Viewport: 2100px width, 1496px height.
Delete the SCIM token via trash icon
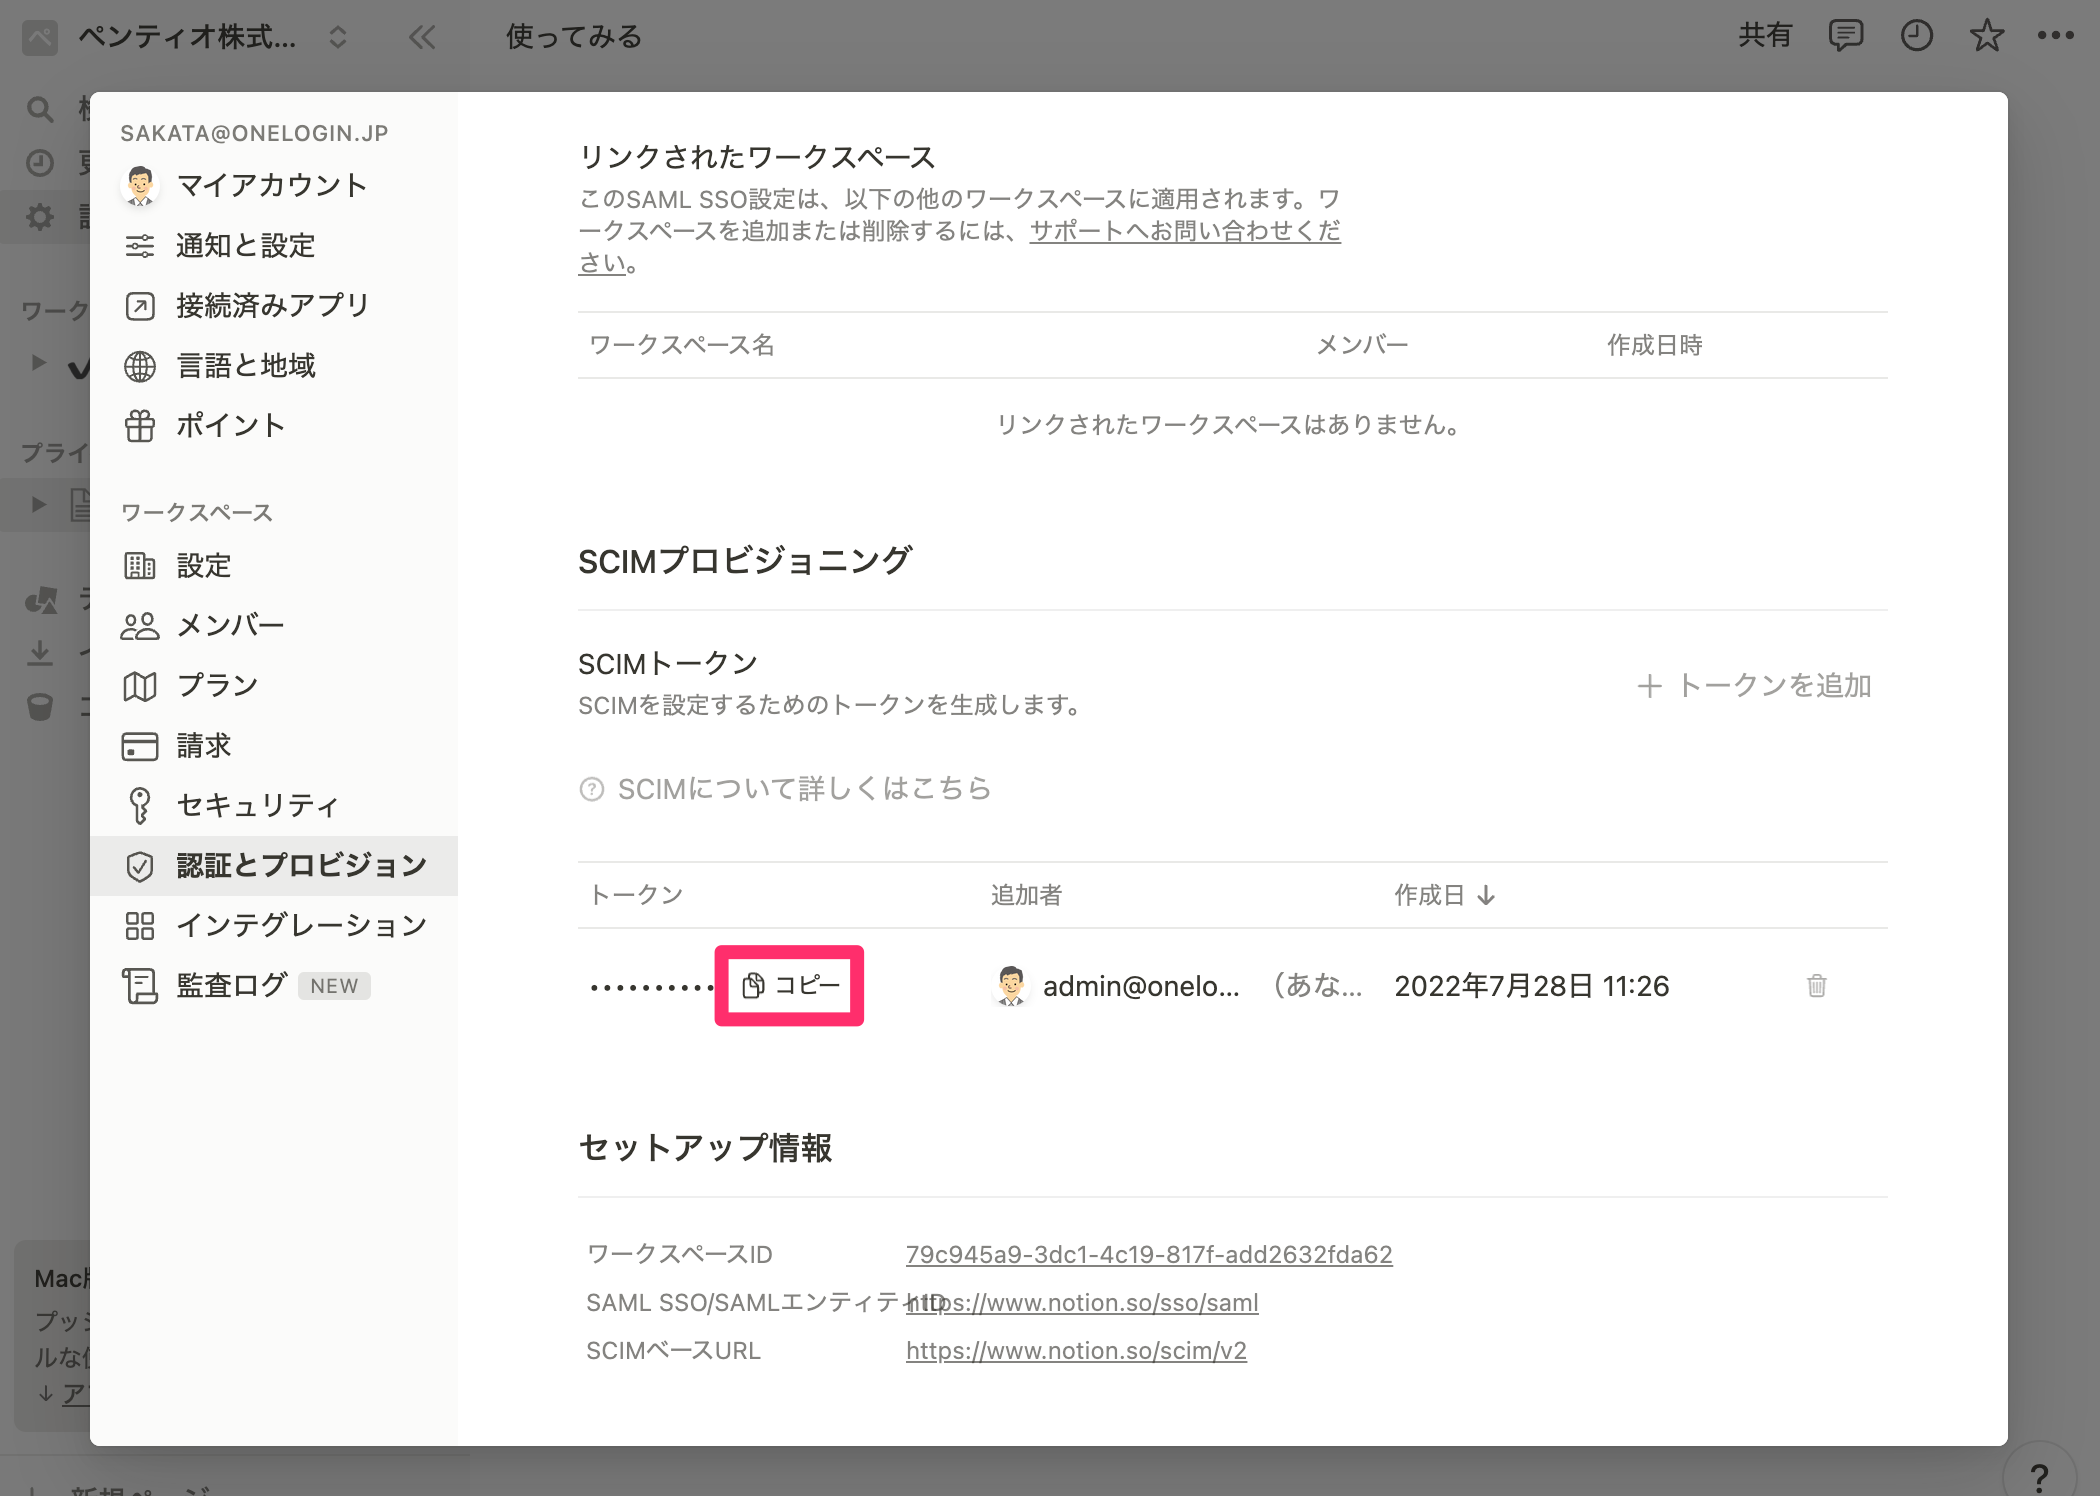(x=1817, y=986)
